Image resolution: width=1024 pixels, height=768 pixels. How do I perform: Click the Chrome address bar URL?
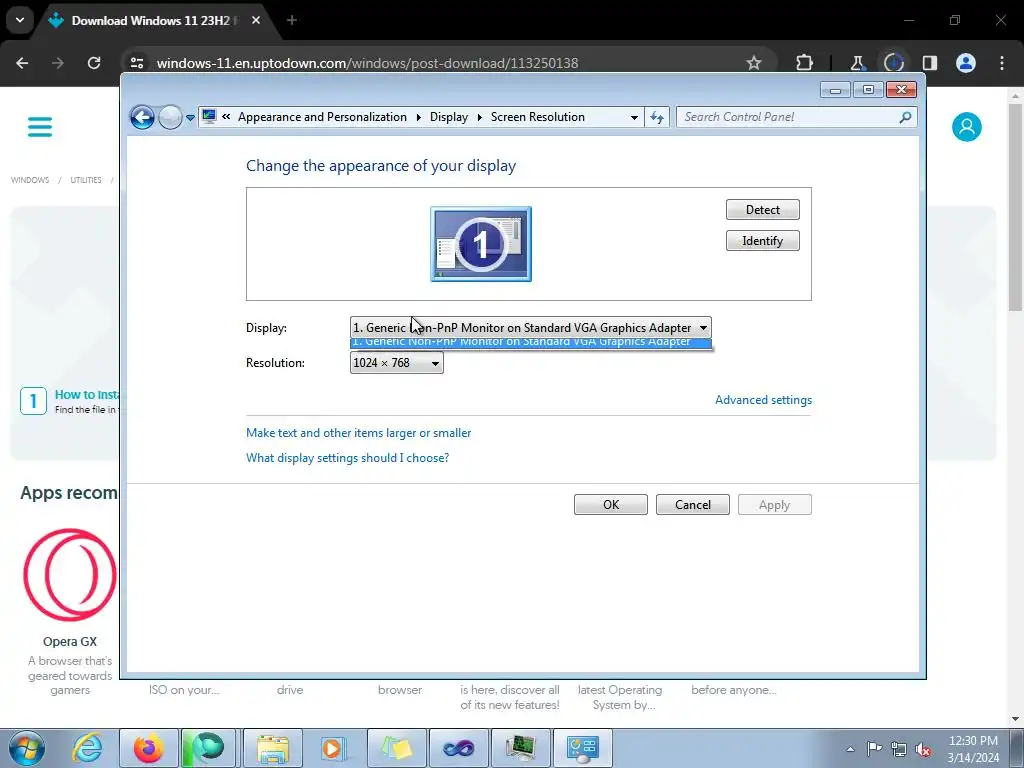(367, 63)
